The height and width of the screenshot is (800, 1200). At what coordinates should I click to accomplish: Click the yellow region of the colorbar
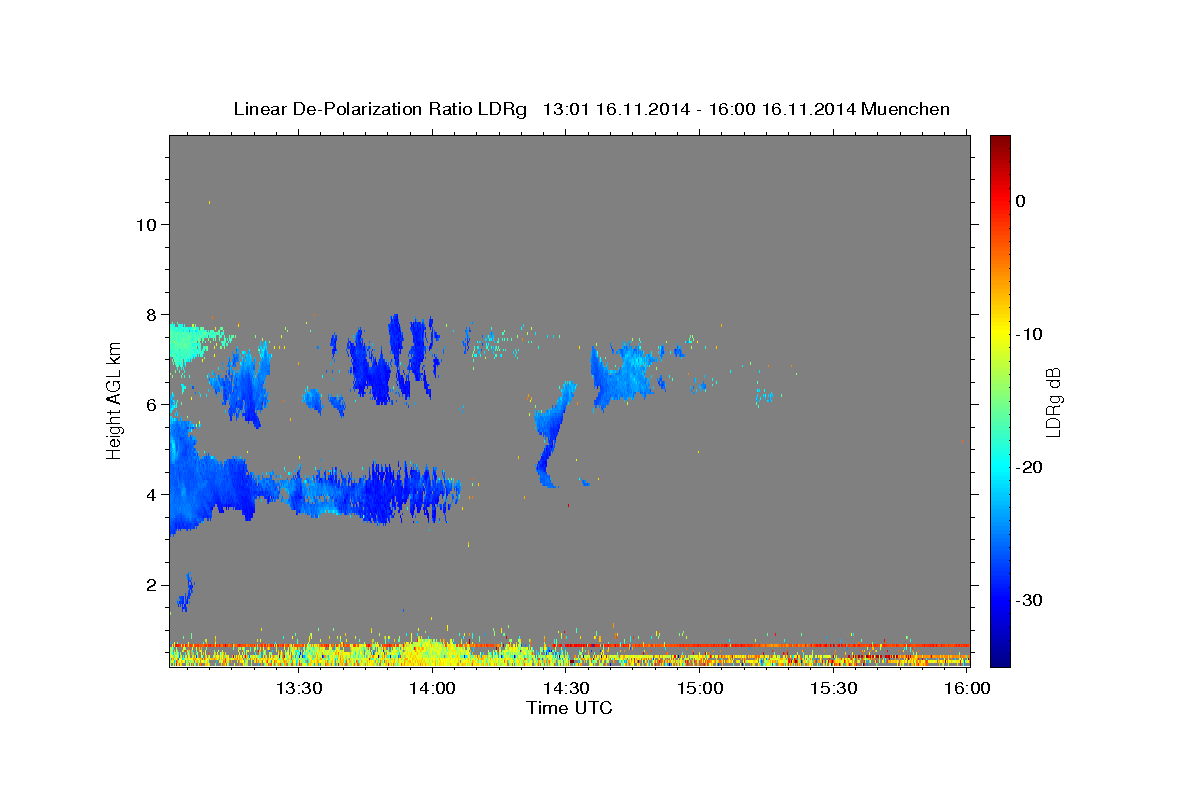pyautogui.click(x=1000, y=330)
